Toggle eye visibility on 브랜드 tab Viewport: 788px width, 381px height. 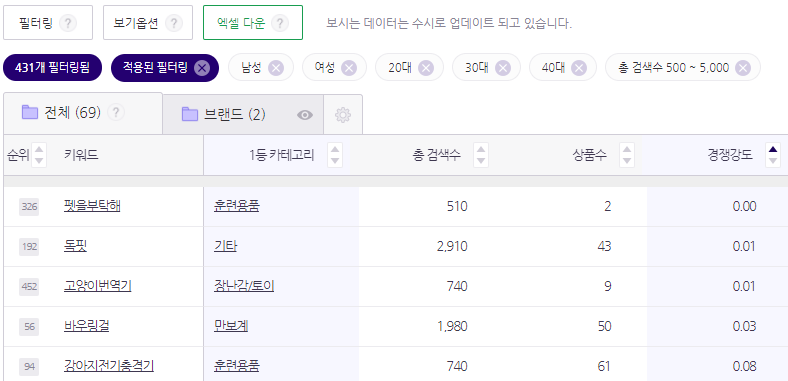point(305,115)
